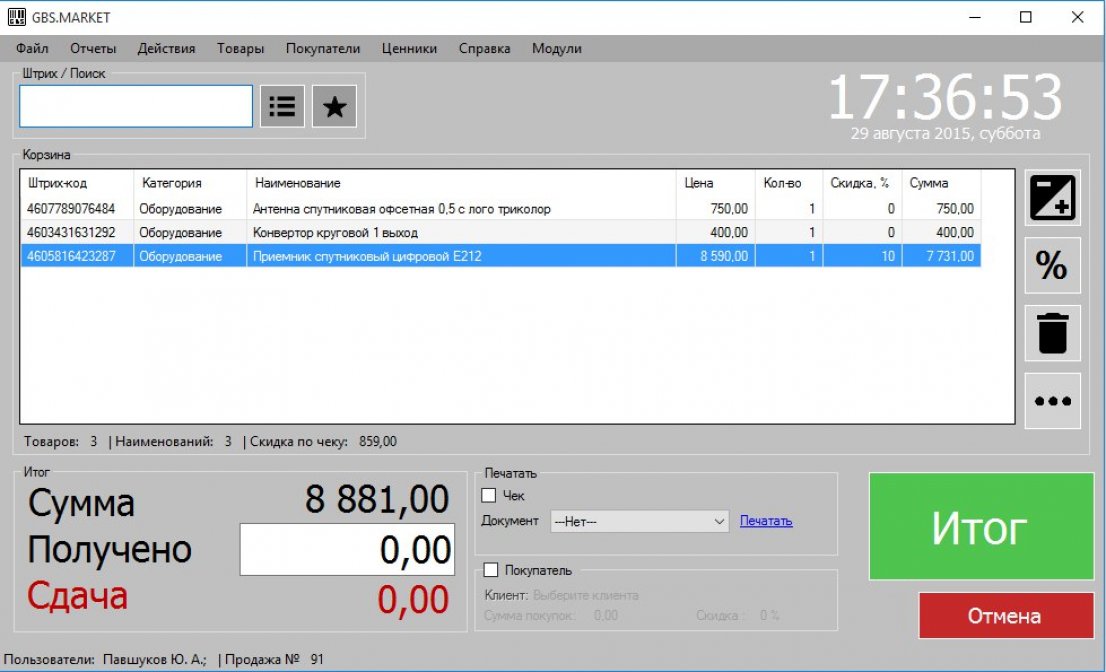The image size is (1106, 672).
Task: Click the plus/minus quantity change icon
Action: point(1052,197)
